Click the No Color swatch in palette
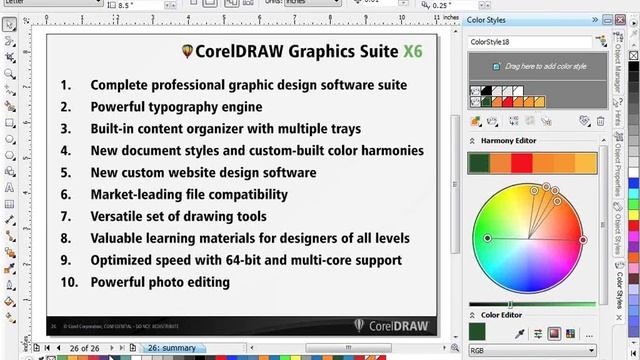Viewport: 640px width, 360px height. (633, 55)
